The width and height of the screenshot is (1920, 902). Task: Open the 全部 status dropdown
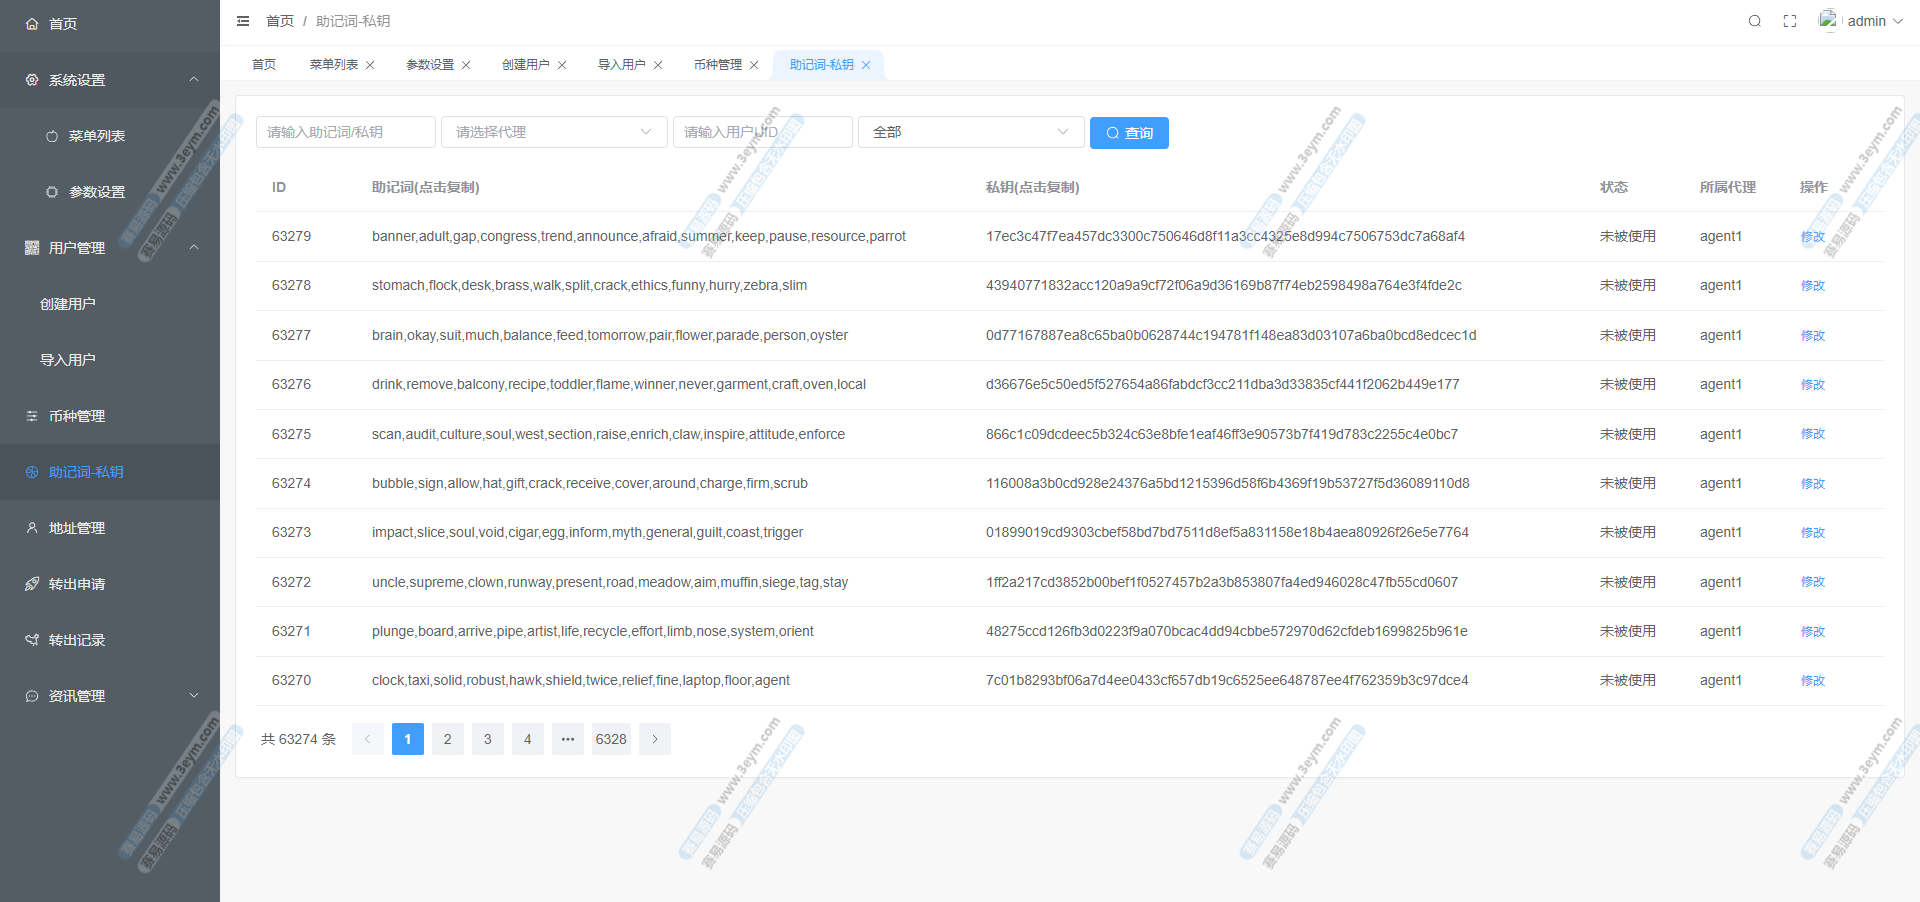970,132
